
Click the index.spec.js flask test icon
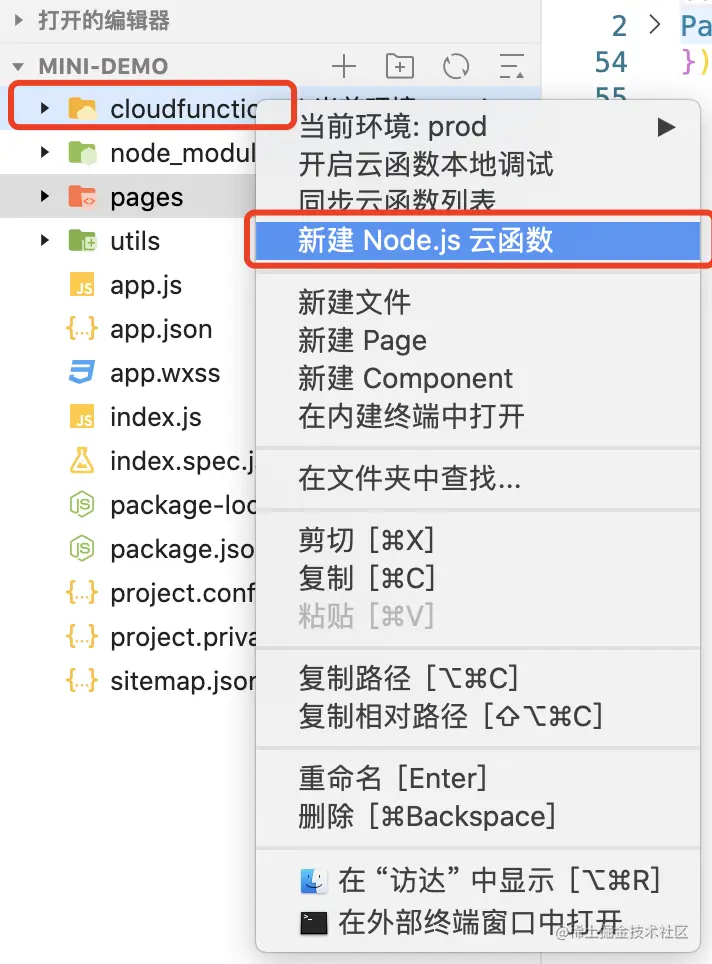pos(81,461)
